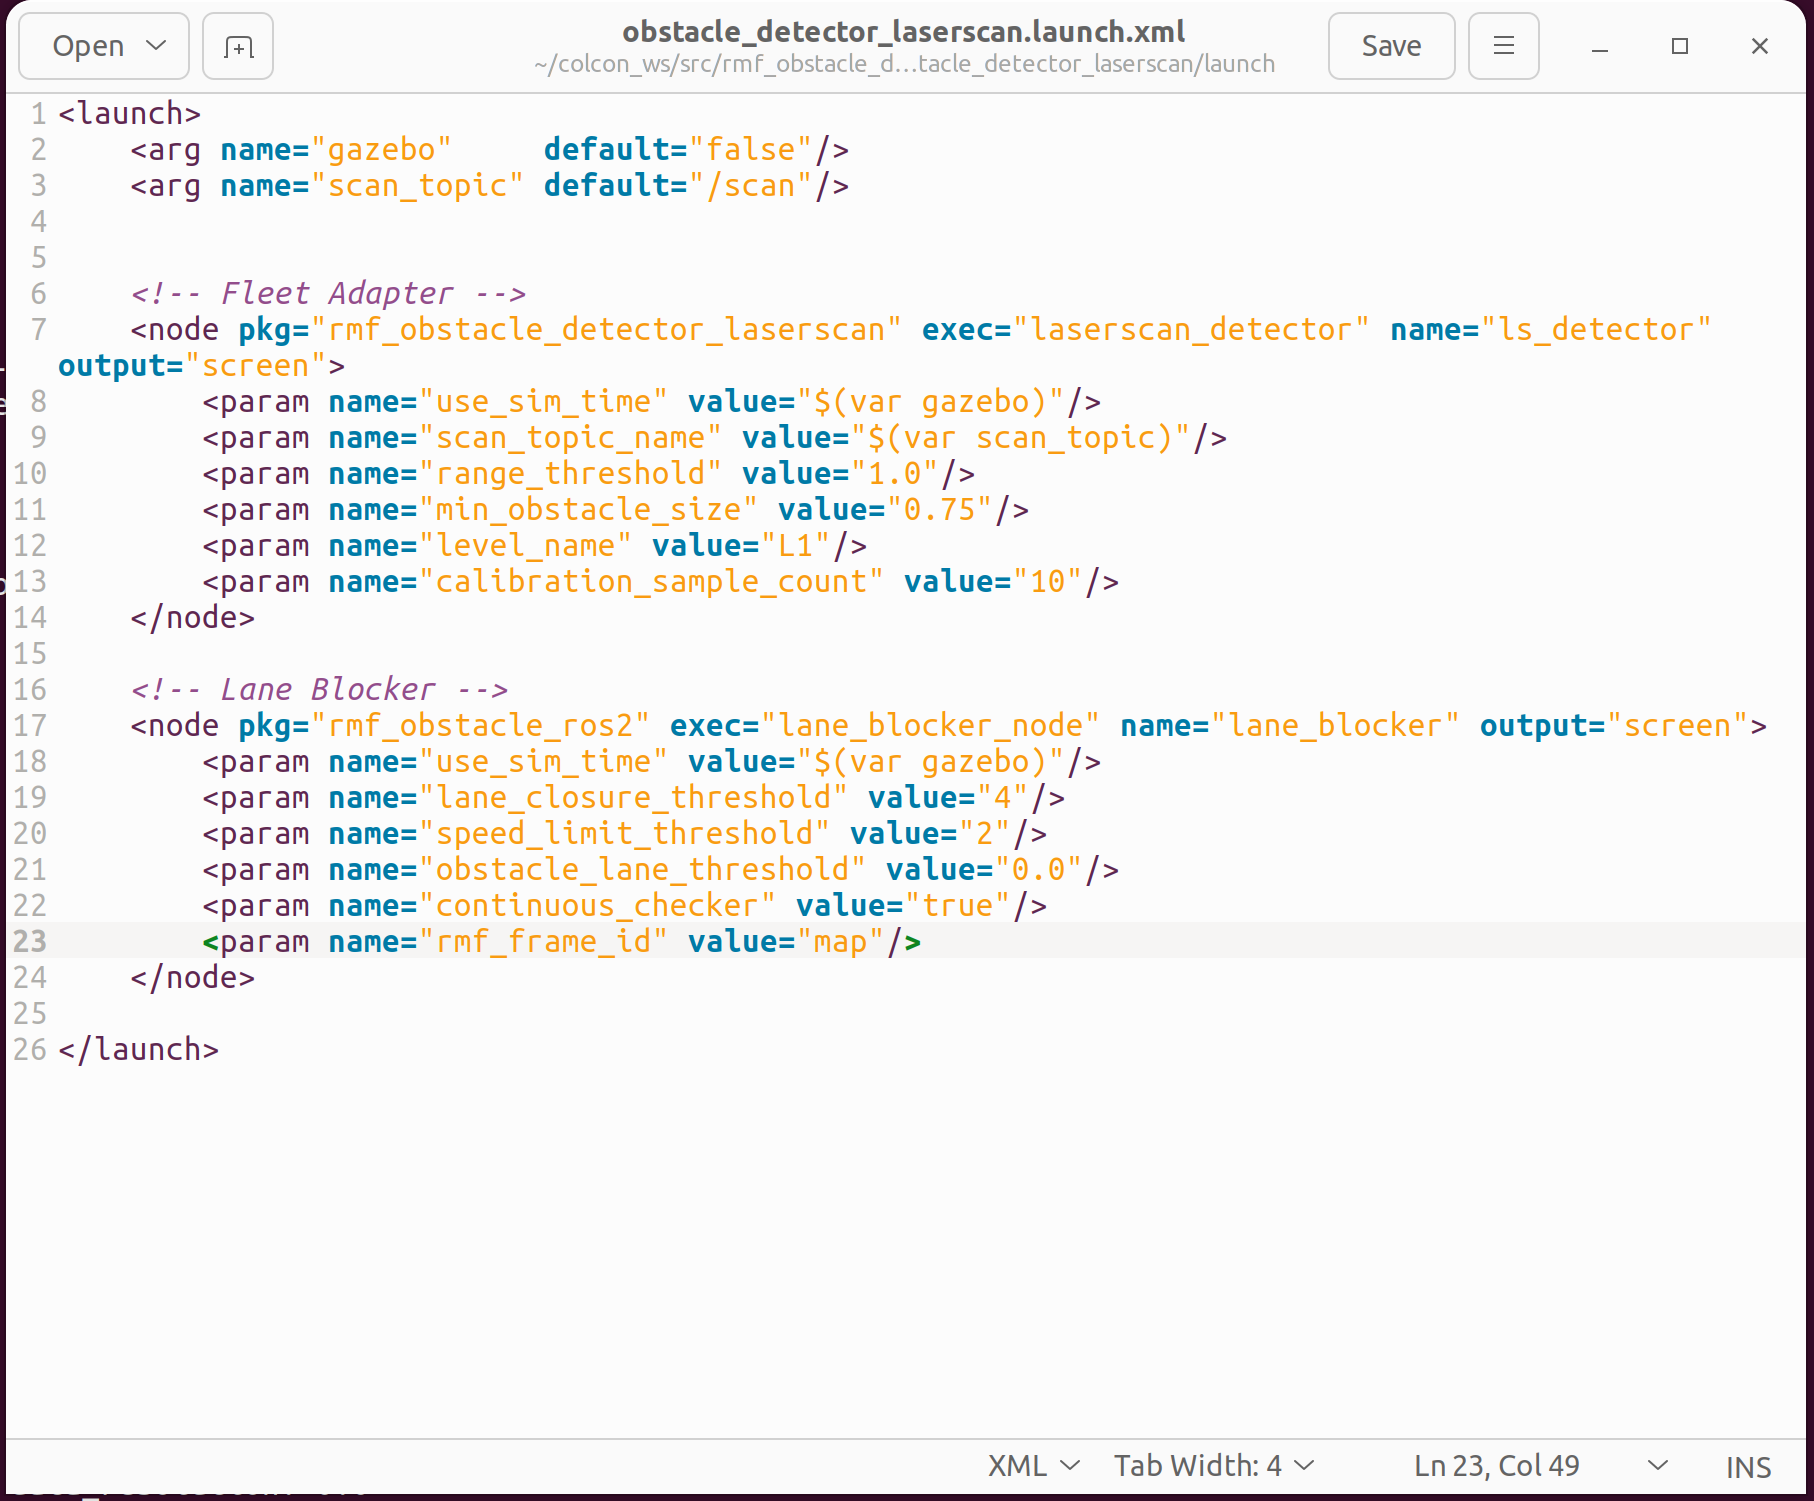Click the default "/scan" value

[751, 185]
